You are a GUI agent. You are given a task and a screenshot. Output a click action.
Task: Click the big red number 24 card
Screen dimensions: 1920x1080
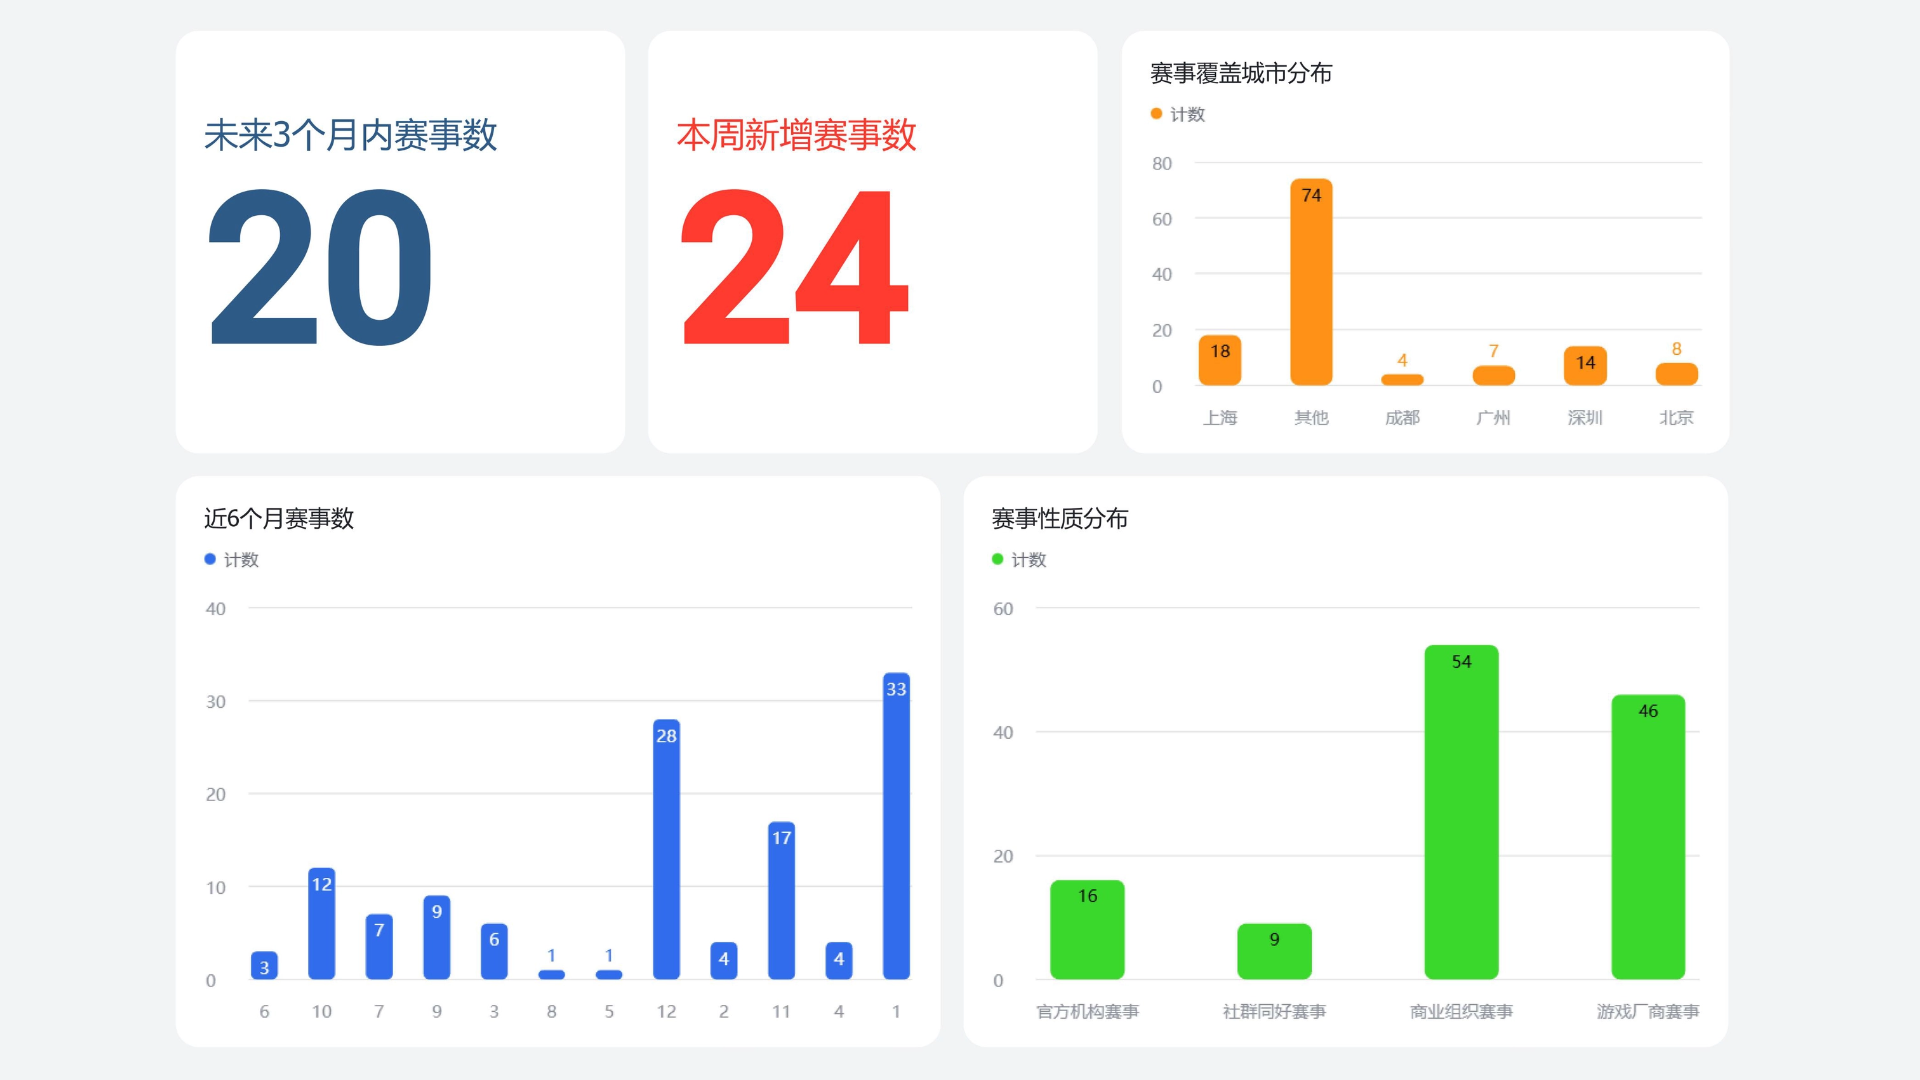click(795, 268)
